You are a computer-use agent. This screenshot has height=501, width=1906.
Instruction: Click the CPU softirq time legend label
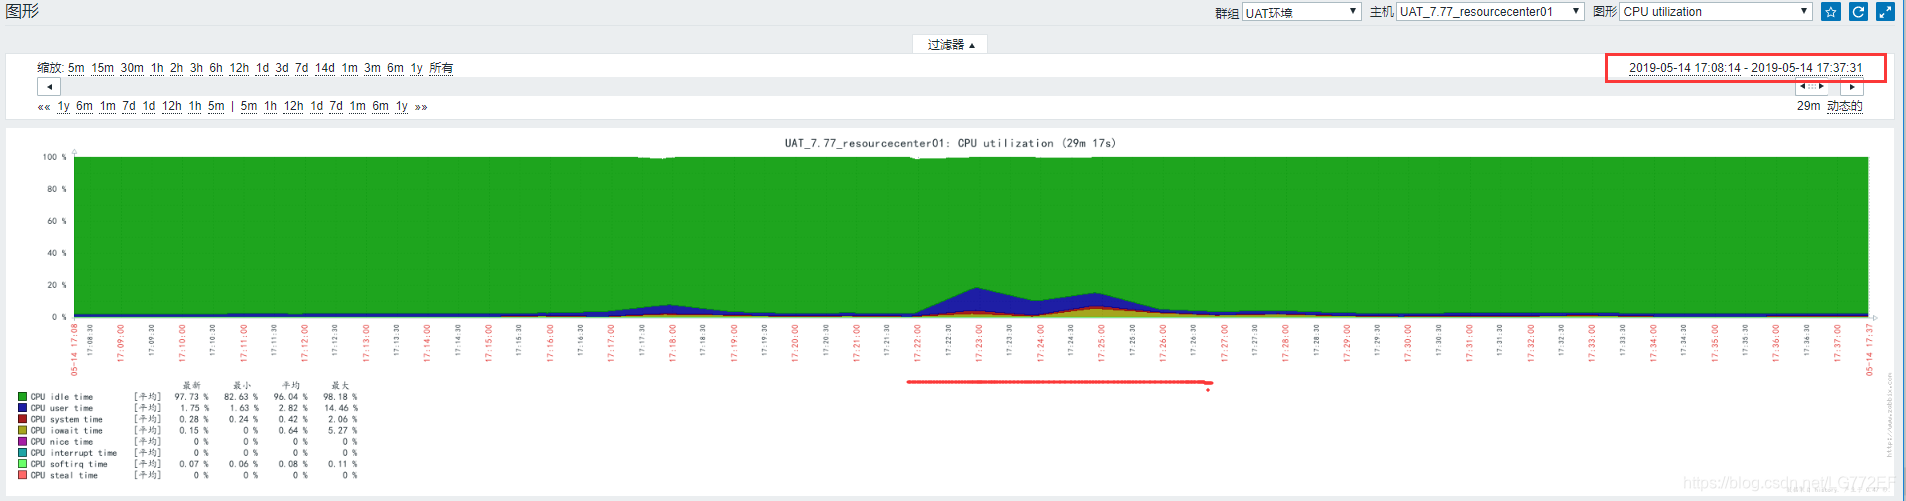tap(68, 464)
